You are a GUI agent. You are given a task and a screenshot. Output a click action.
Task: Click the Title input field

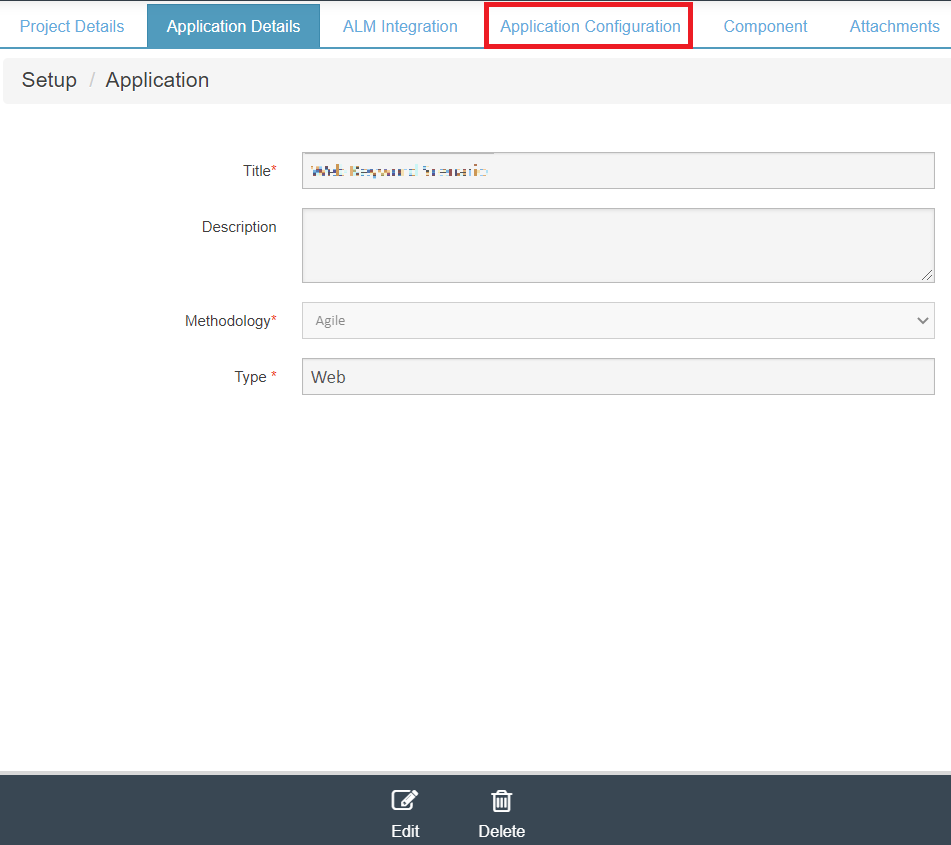tap(618, 170)
